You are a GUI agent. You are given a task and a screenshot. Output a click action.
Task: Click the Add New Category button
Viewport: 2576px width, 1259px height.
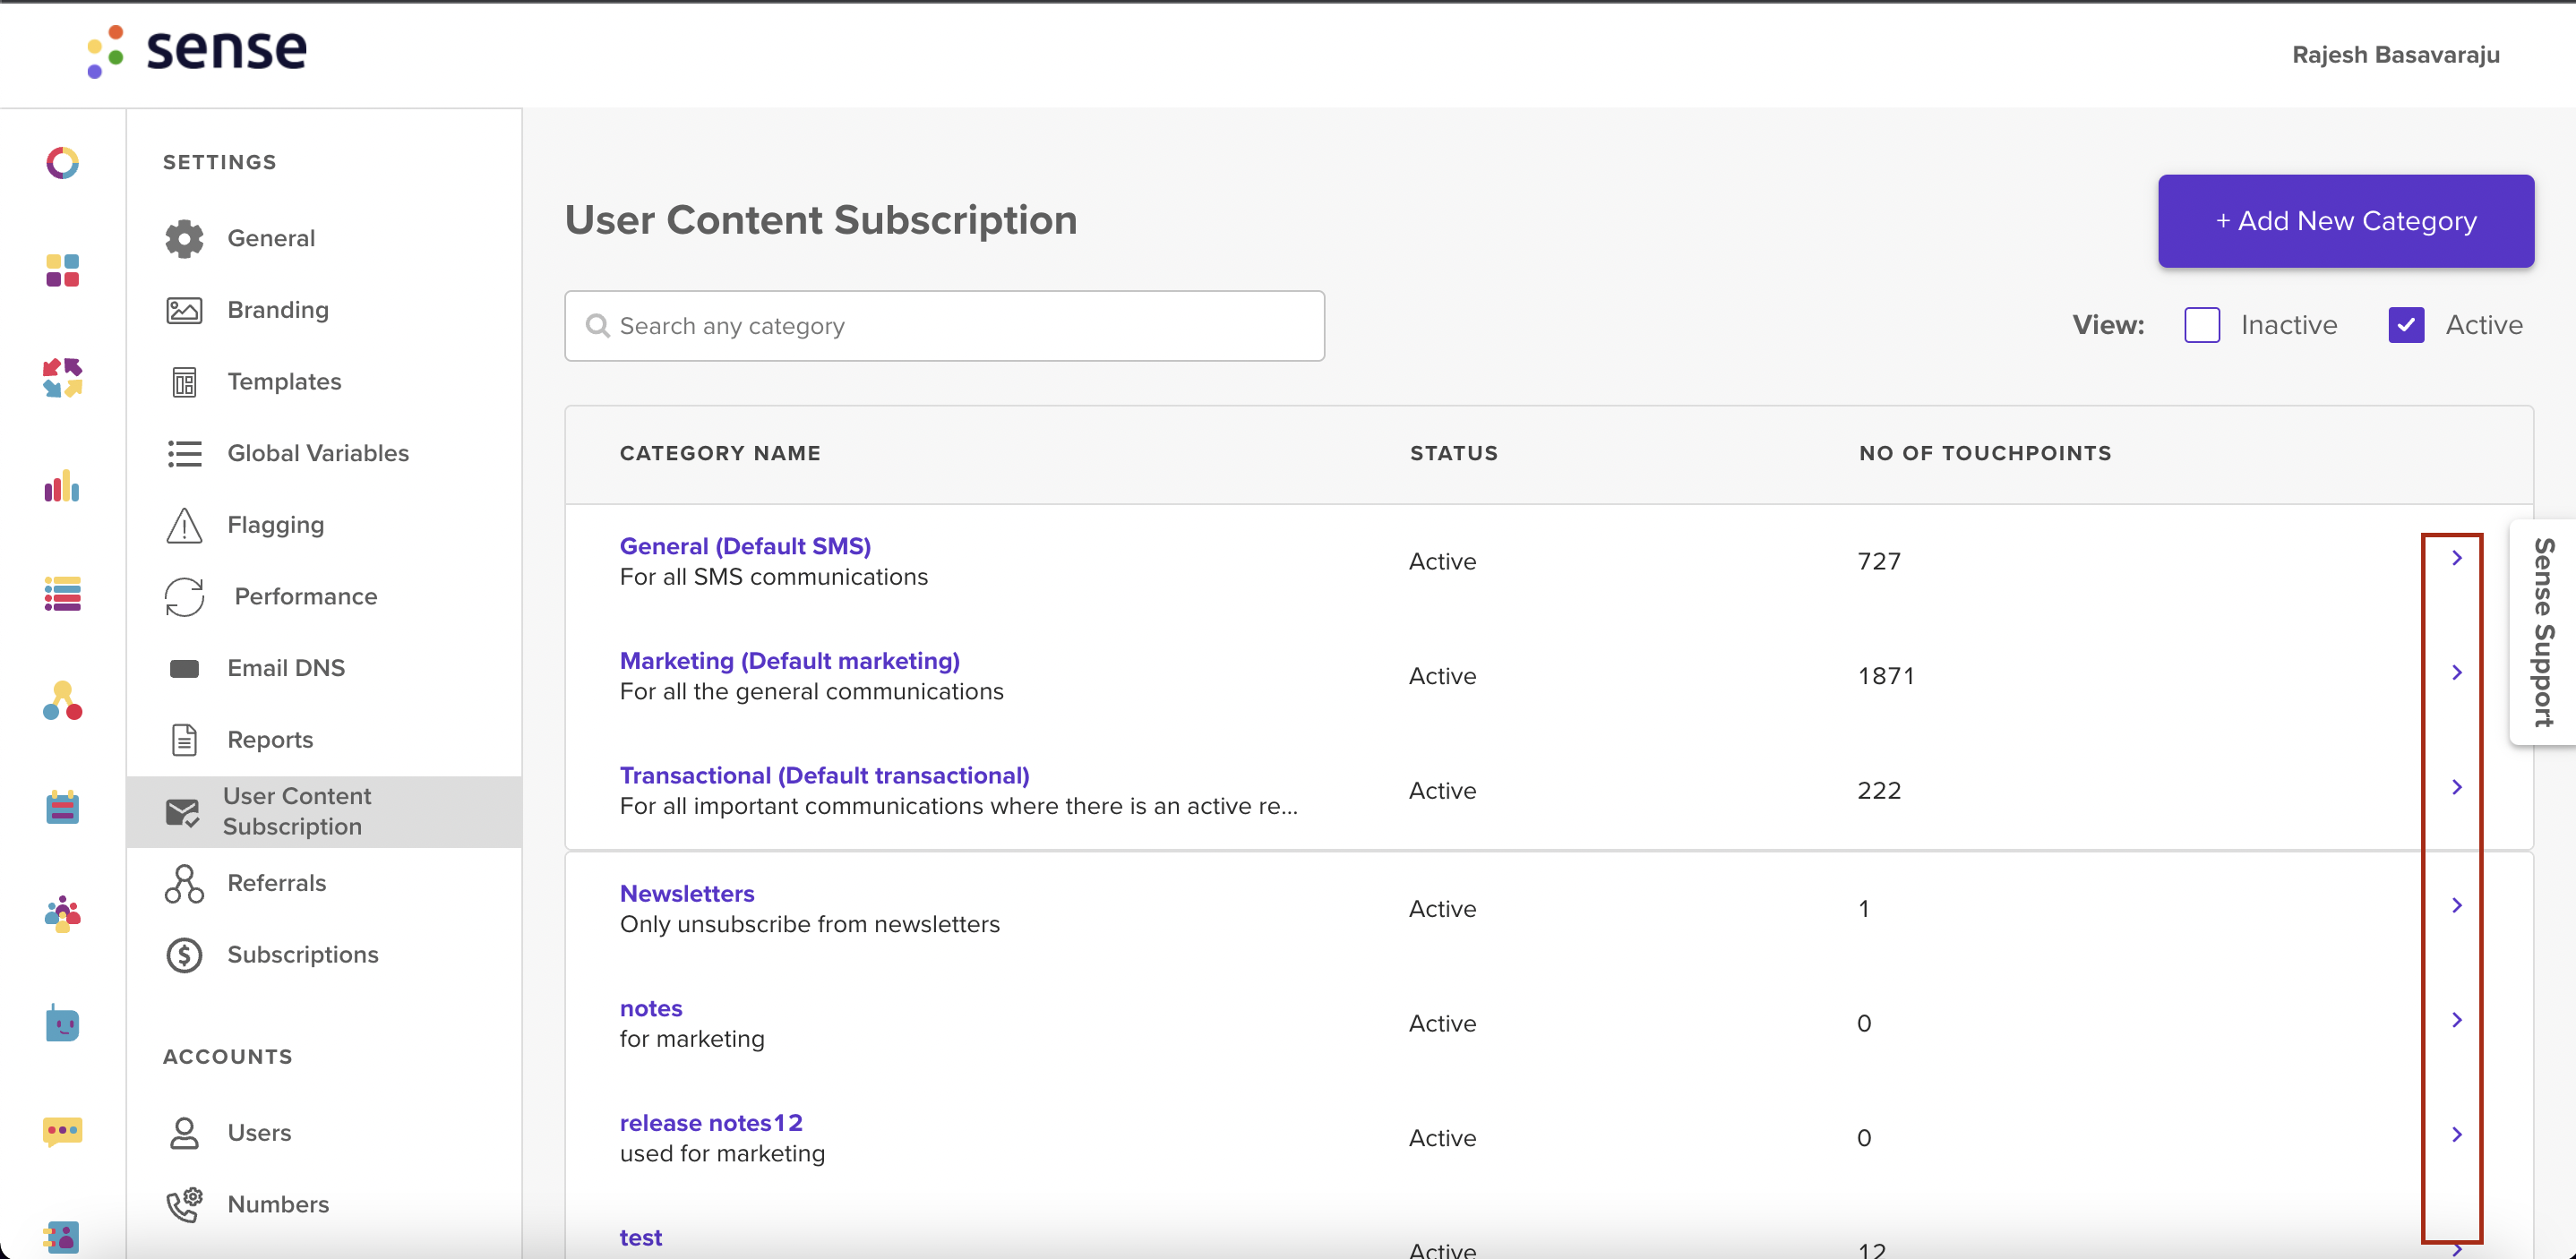tap(2345, 221)
